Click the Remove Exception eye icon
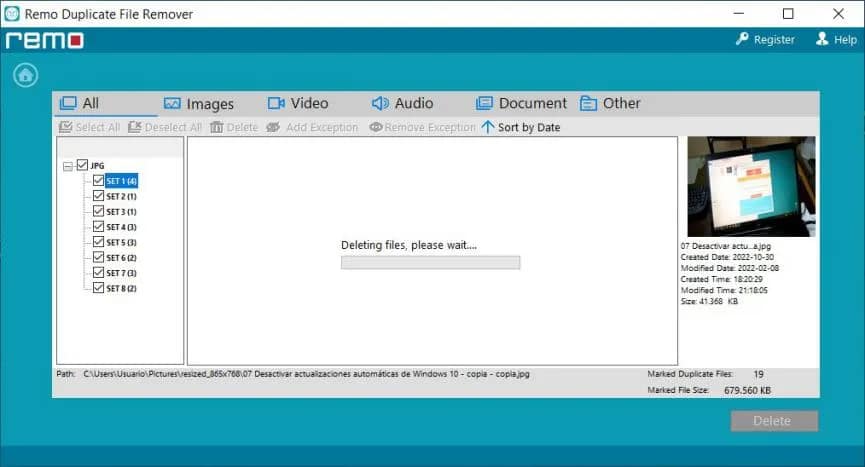Screen dimensions: 865x467 [376, 127]
